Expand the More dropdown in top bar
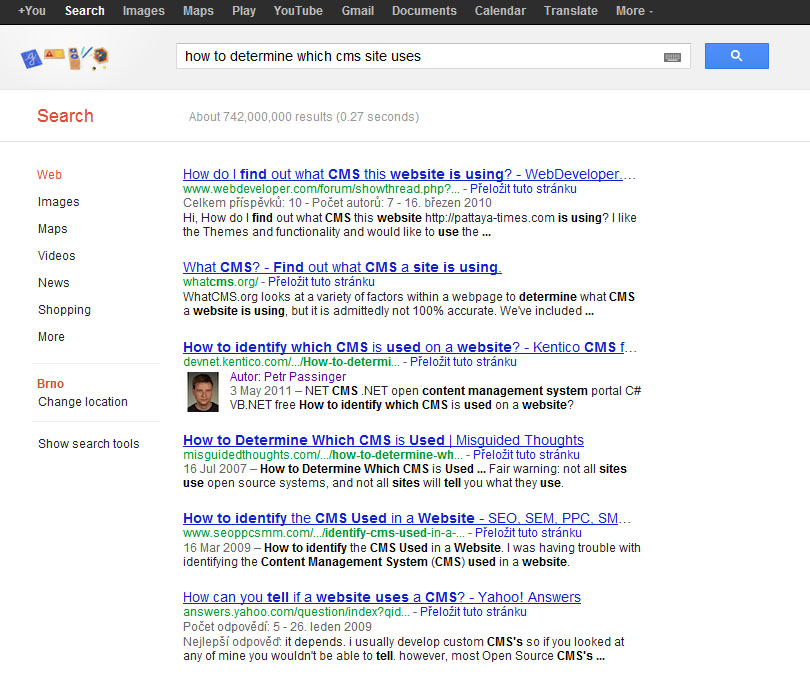Screen dimensions: 810x676 634,11
